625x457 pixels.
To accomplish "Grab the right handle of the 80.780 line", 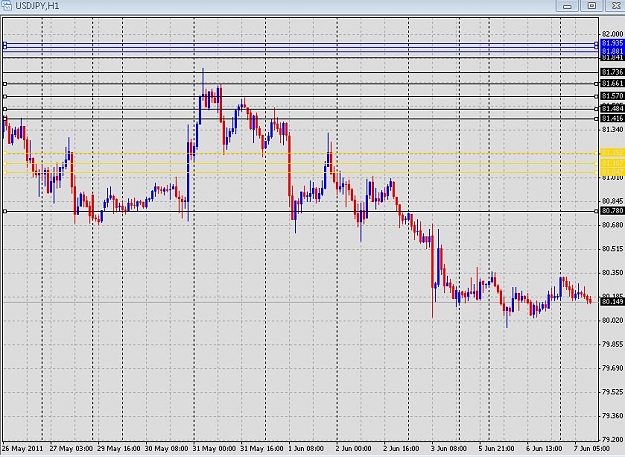I will point(596,211).
